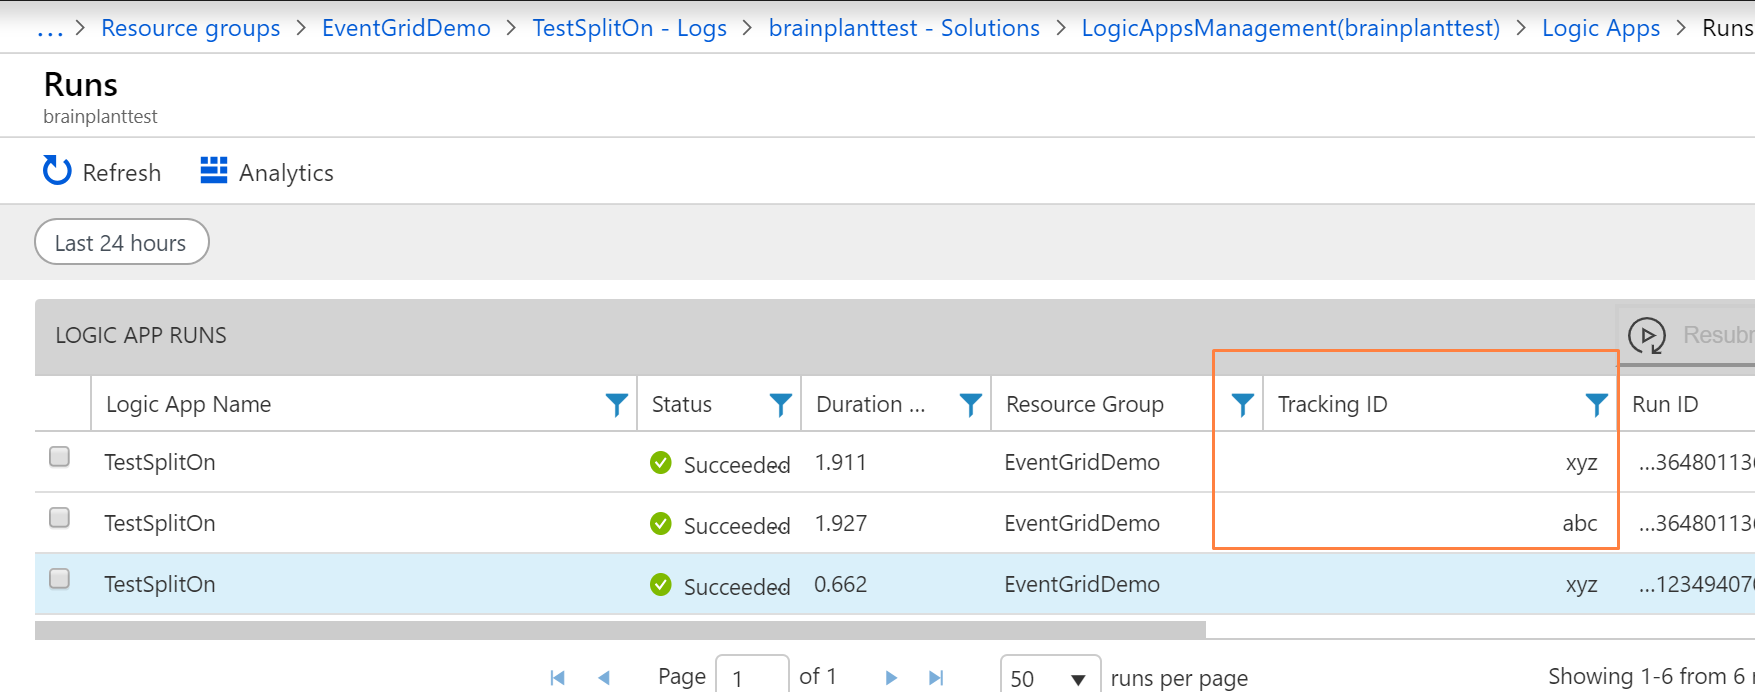The width and height of the screenshot is (1755, 692).
Task: Click succeeded status icon for 0.662 run
Action: coord(661,584)
